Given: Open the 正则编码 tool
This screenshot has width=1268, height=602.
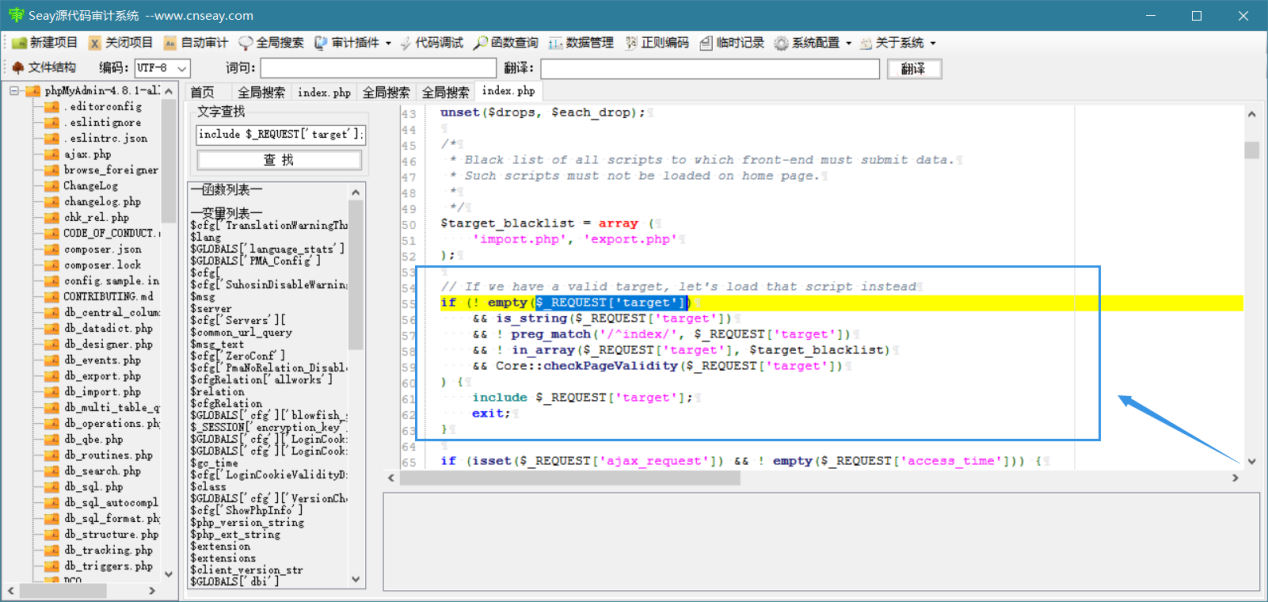Looking at the screenshot, I should 657,43.
